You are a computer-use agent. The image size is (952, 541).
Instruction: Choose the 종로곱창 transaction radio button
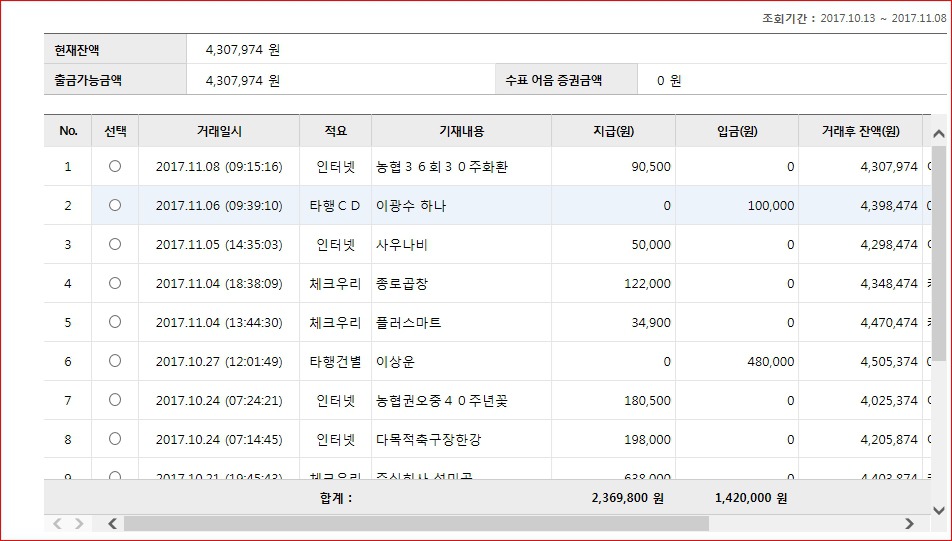[x=115, y=283]
